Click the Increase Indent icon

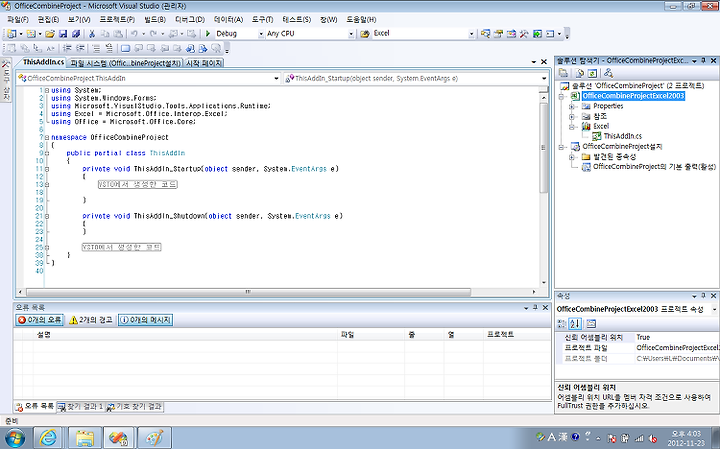pos(80,48)
